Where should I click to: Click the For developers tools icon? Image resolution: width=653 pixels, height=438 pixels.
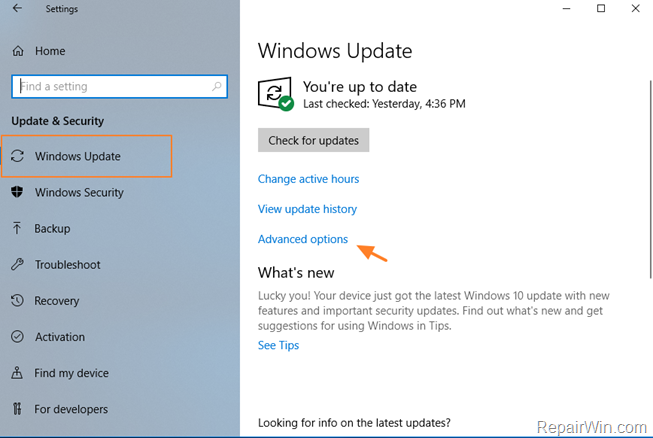(x=17, y=409)
